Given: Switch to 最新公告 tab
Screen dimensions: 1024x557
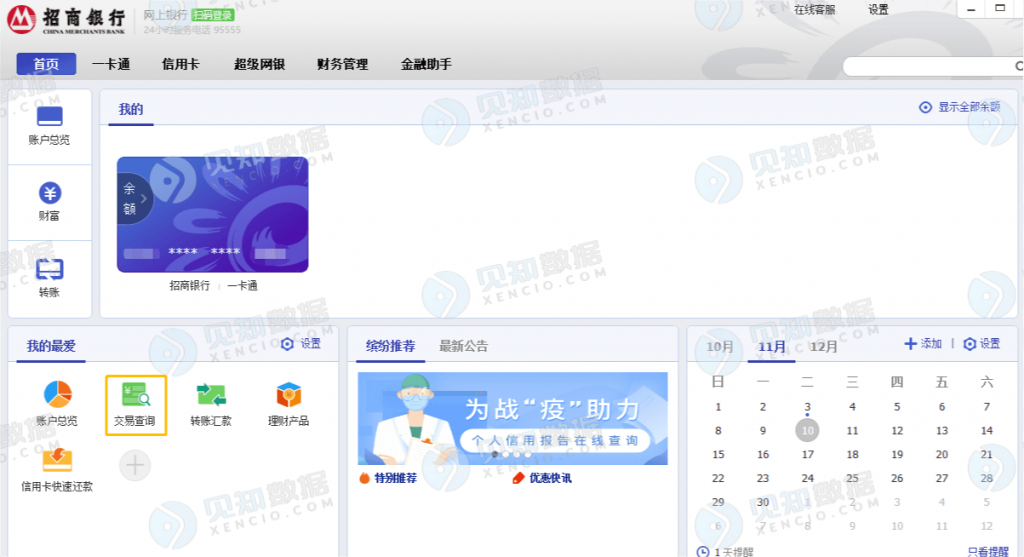Looking at the screenshot, I should click(463, 346).
